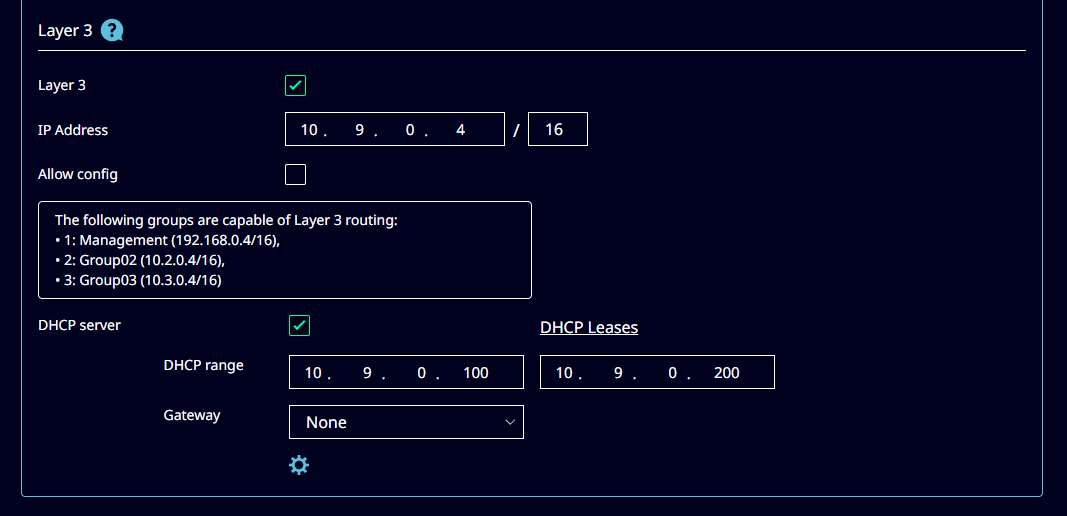Viewport: 1067px width, 516px height.
Task: Click DHCP range start second octet
Action: click(x=367, y=373)
